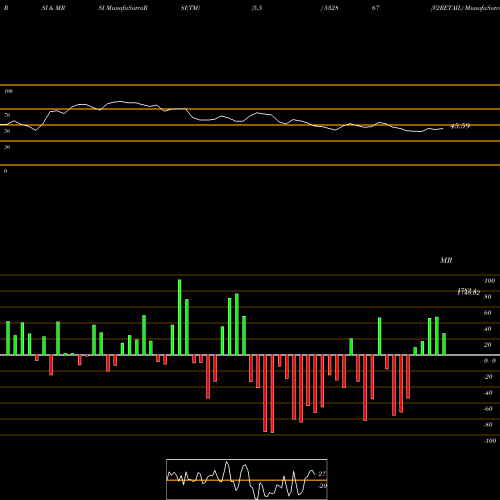Viewport: 500px width, 500px height.
Task: Click the tallest green MR histogram bar
Action: 180,317
